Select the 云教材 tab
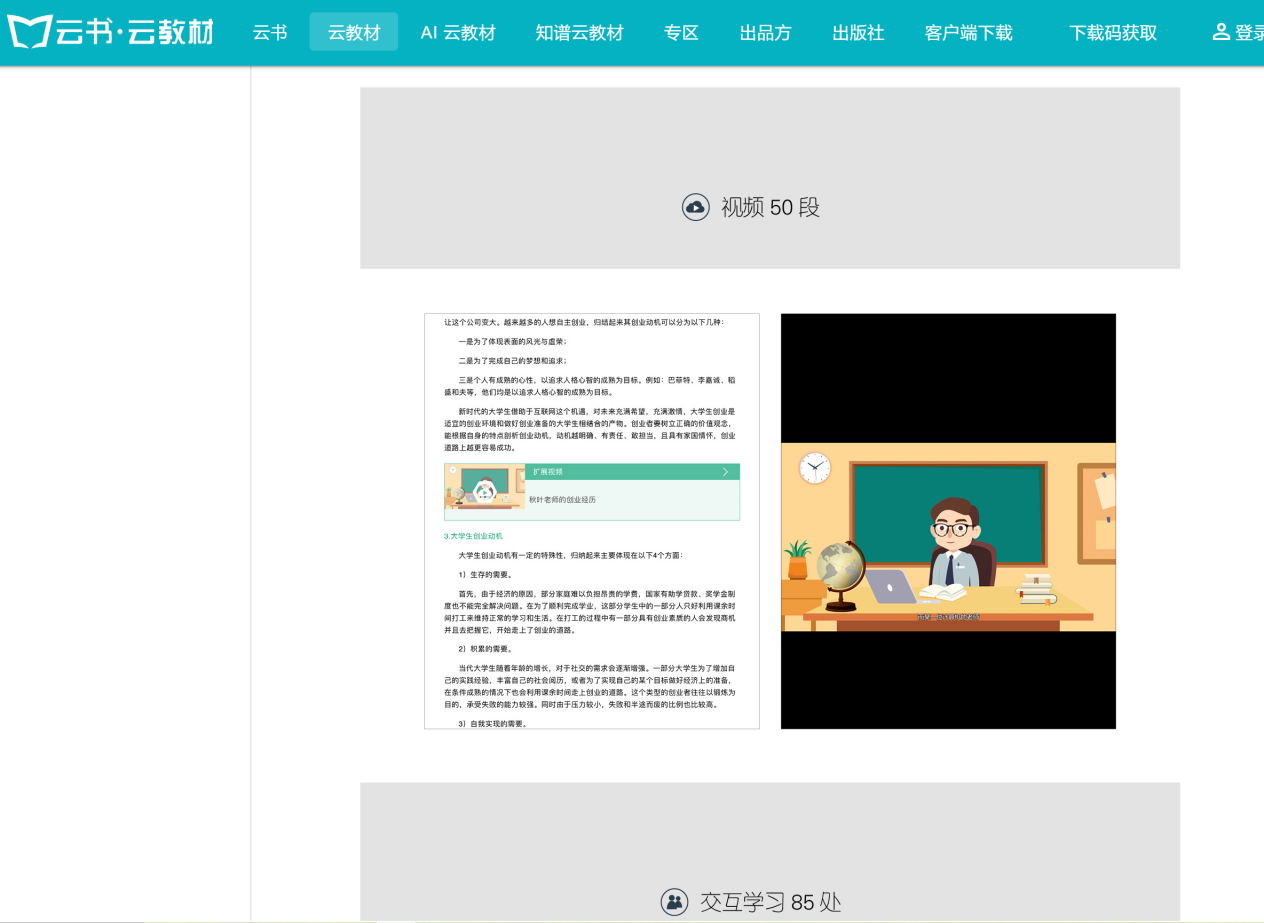The image size is (1264, 923). pyautogui.click(x=354, y=33)
